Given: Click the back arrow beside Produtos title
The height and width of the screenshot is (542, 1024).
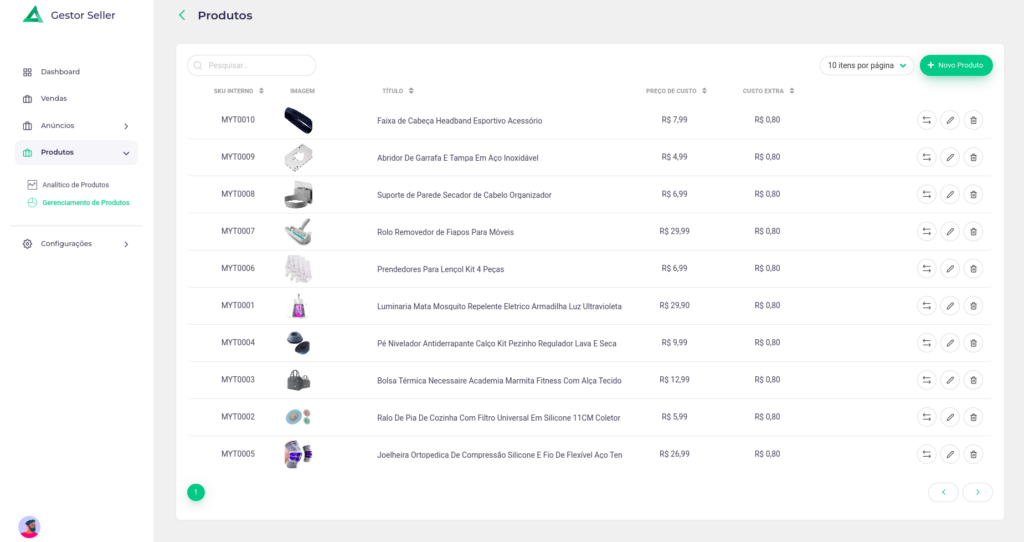Looking at the screenshot, I should [181, 15].
